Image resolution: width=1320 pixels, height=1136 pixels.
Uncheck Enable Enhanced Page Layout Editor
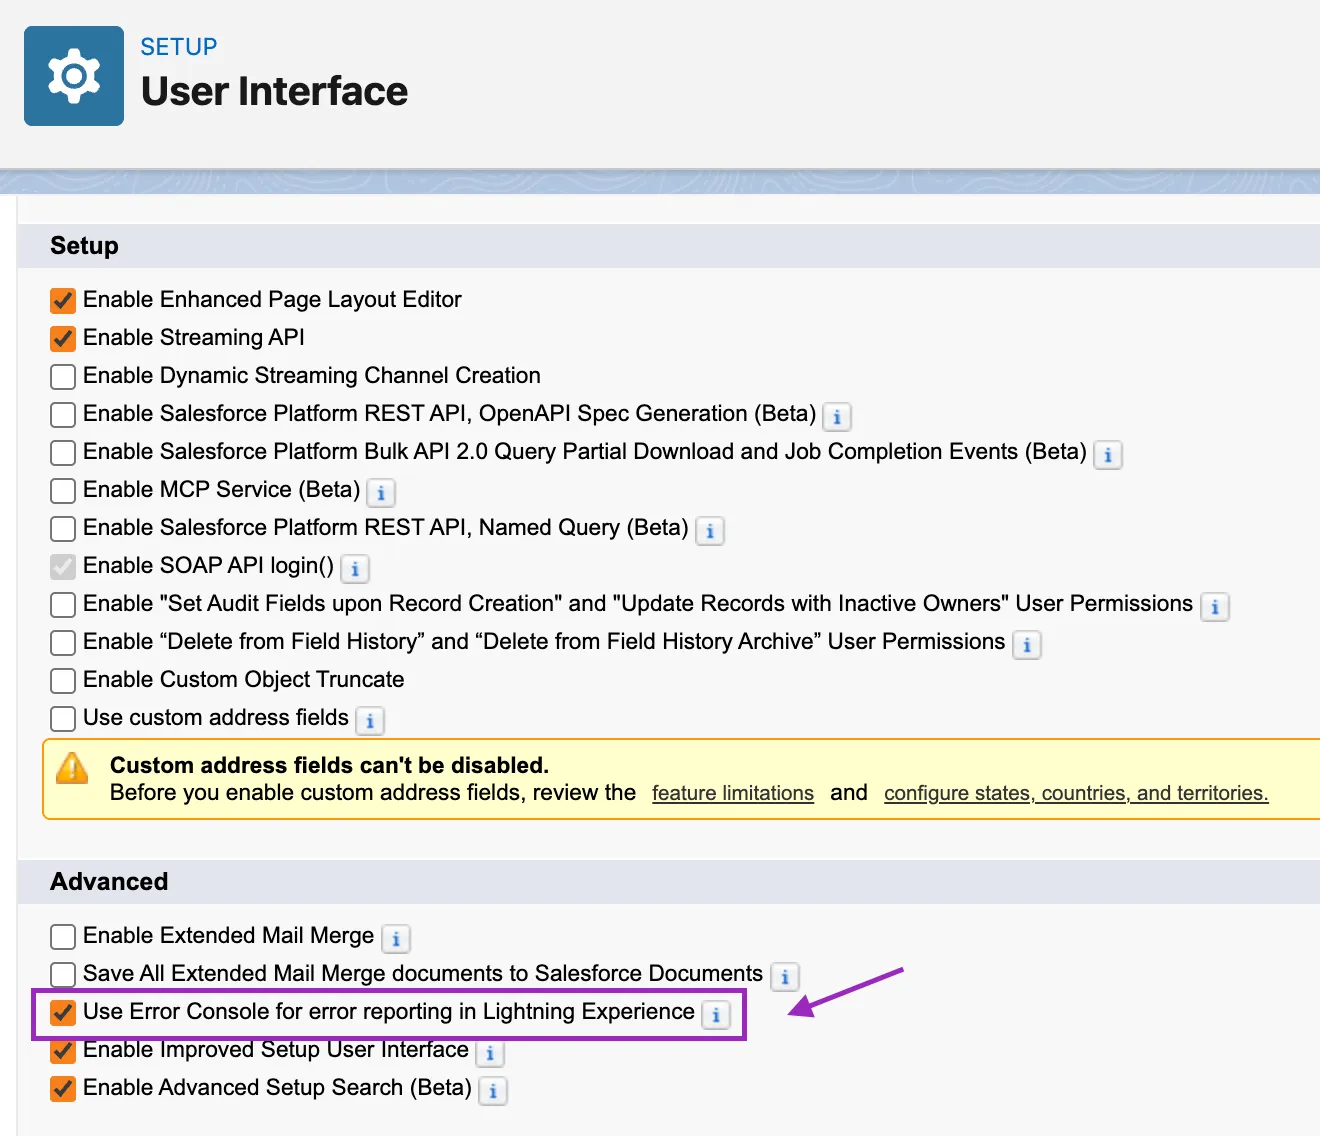pos(63,300)
